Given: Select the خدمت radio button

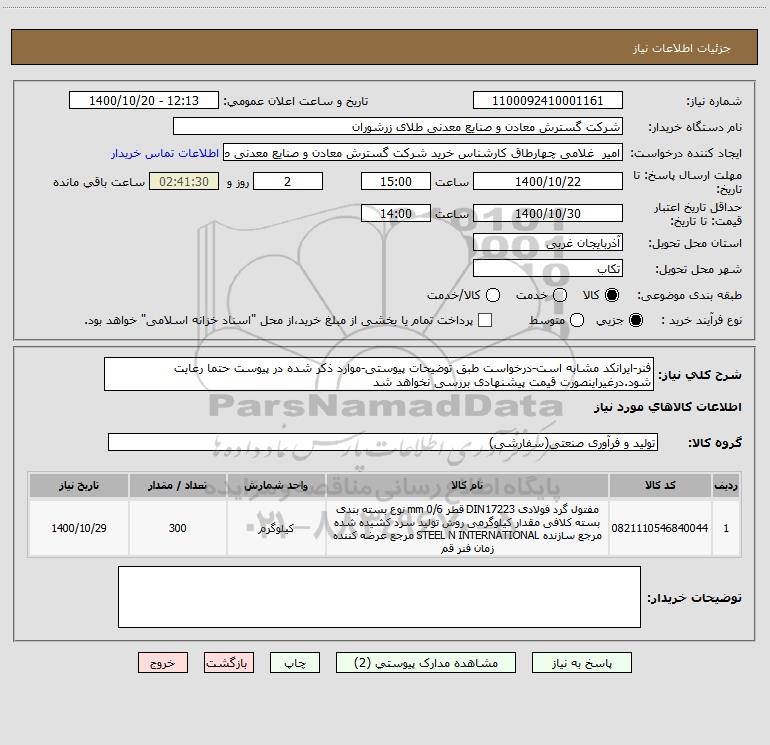Looking at the screenshot, I should tap(560, 295).
